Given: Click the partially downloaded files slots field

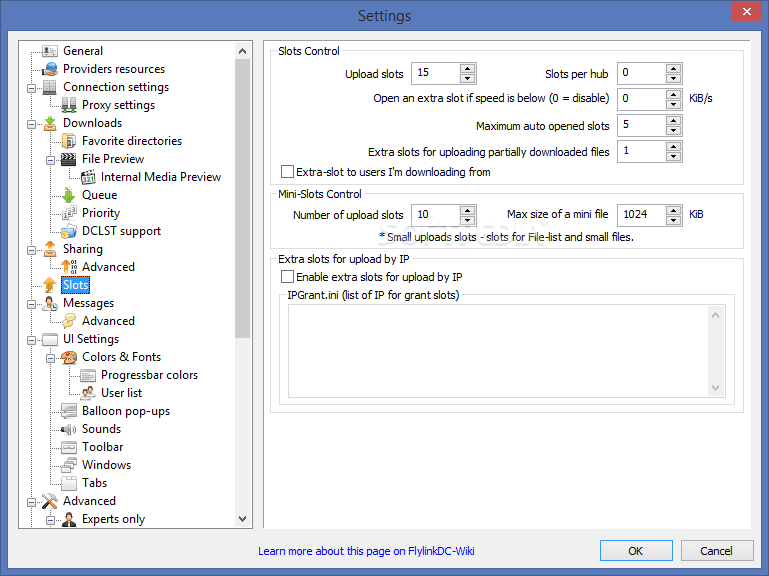Looking at the screenshot, I should [642, 151].
